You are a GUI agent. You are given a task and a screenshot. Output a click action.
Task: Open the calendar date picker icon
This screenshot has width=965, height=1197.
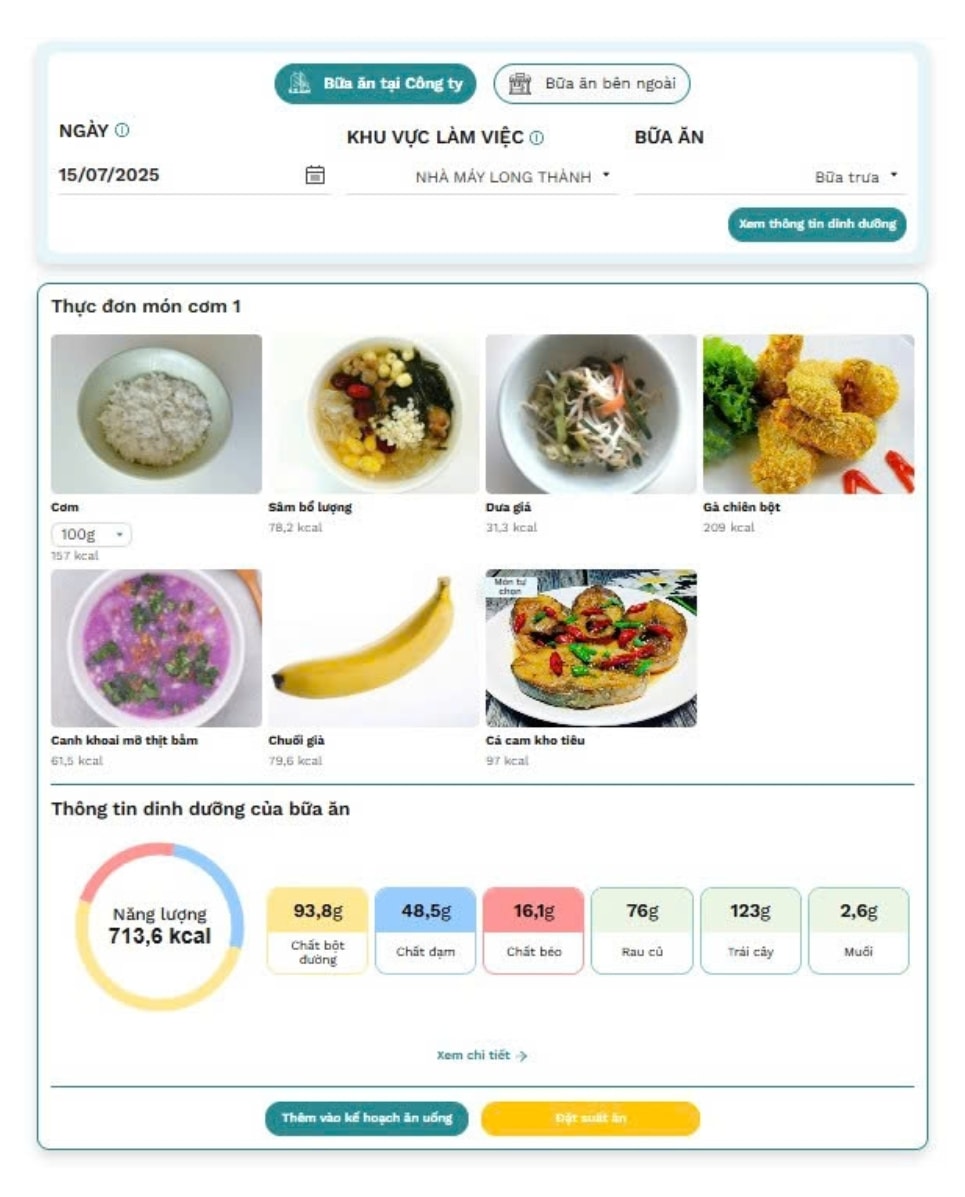(315, 175)
